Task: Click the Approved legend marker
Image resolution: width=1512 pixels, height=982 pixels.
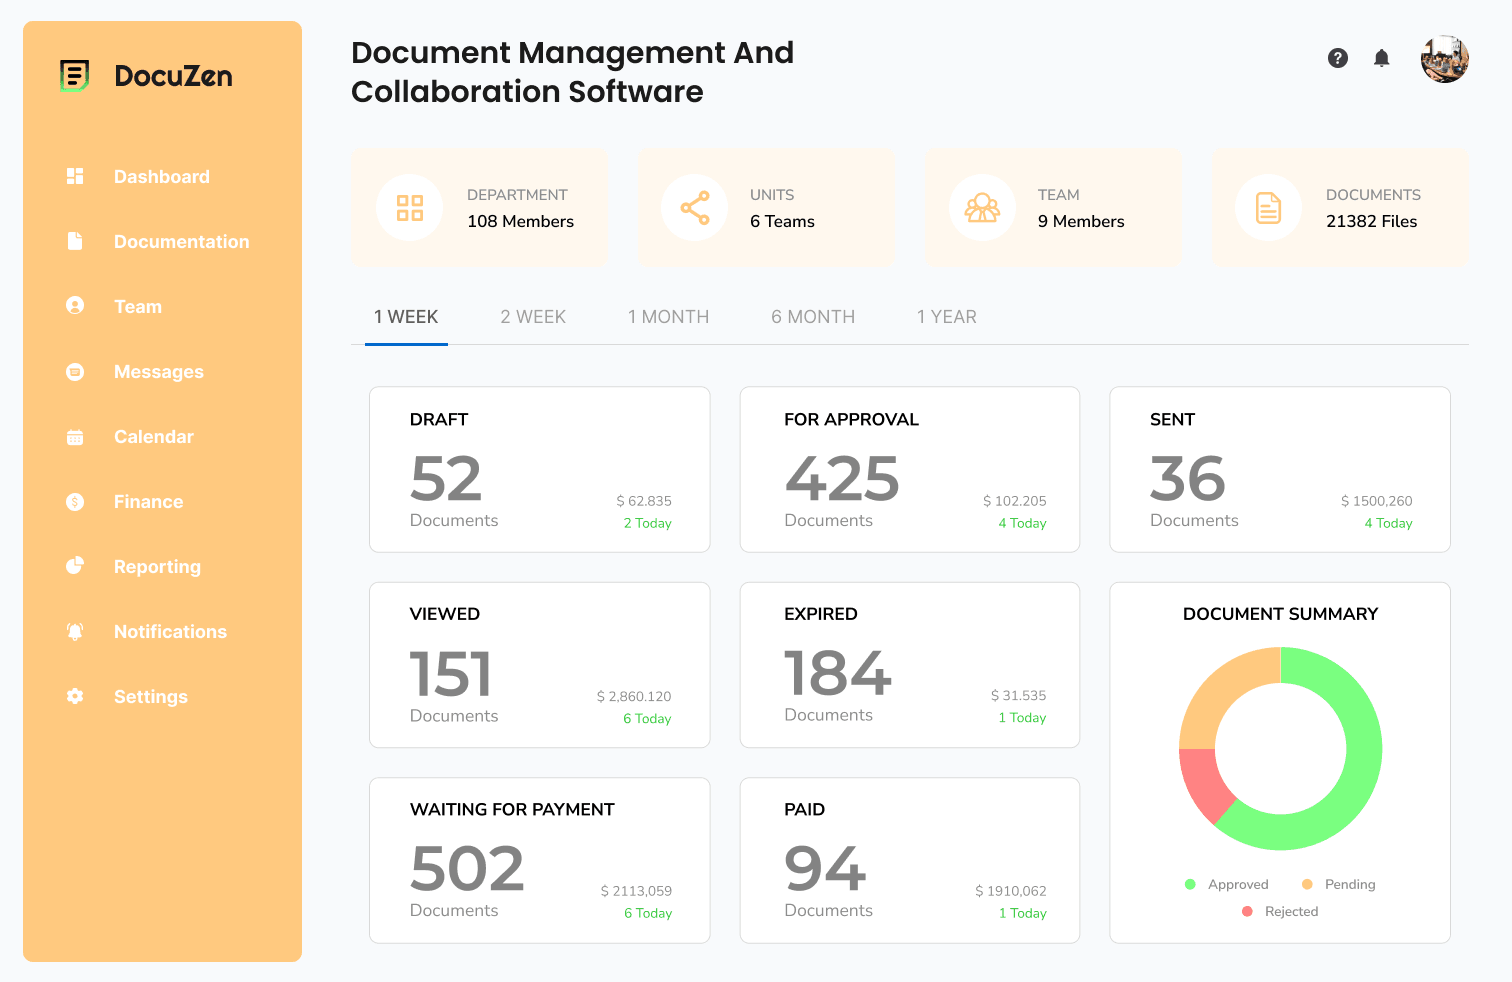Action: coord(1190,884)
